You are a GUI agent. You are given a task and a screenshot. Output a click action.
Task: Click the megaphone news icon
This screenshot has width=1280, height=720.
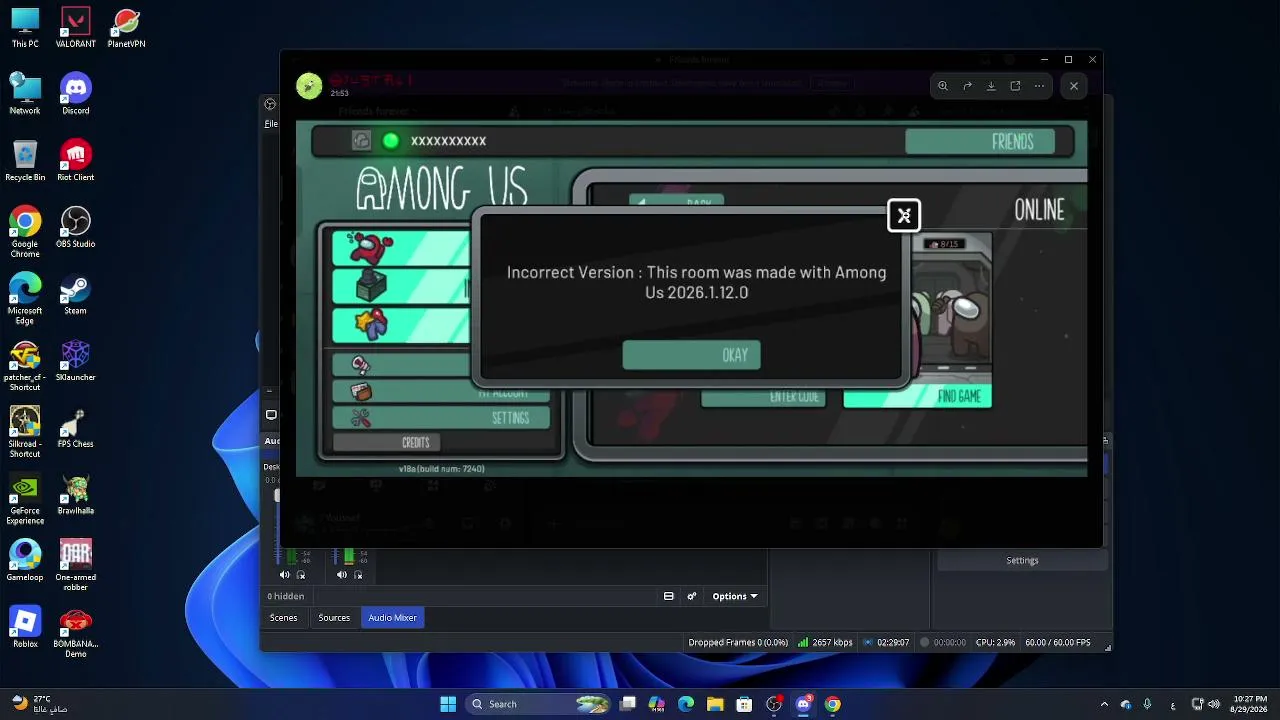tap(361, 365)
